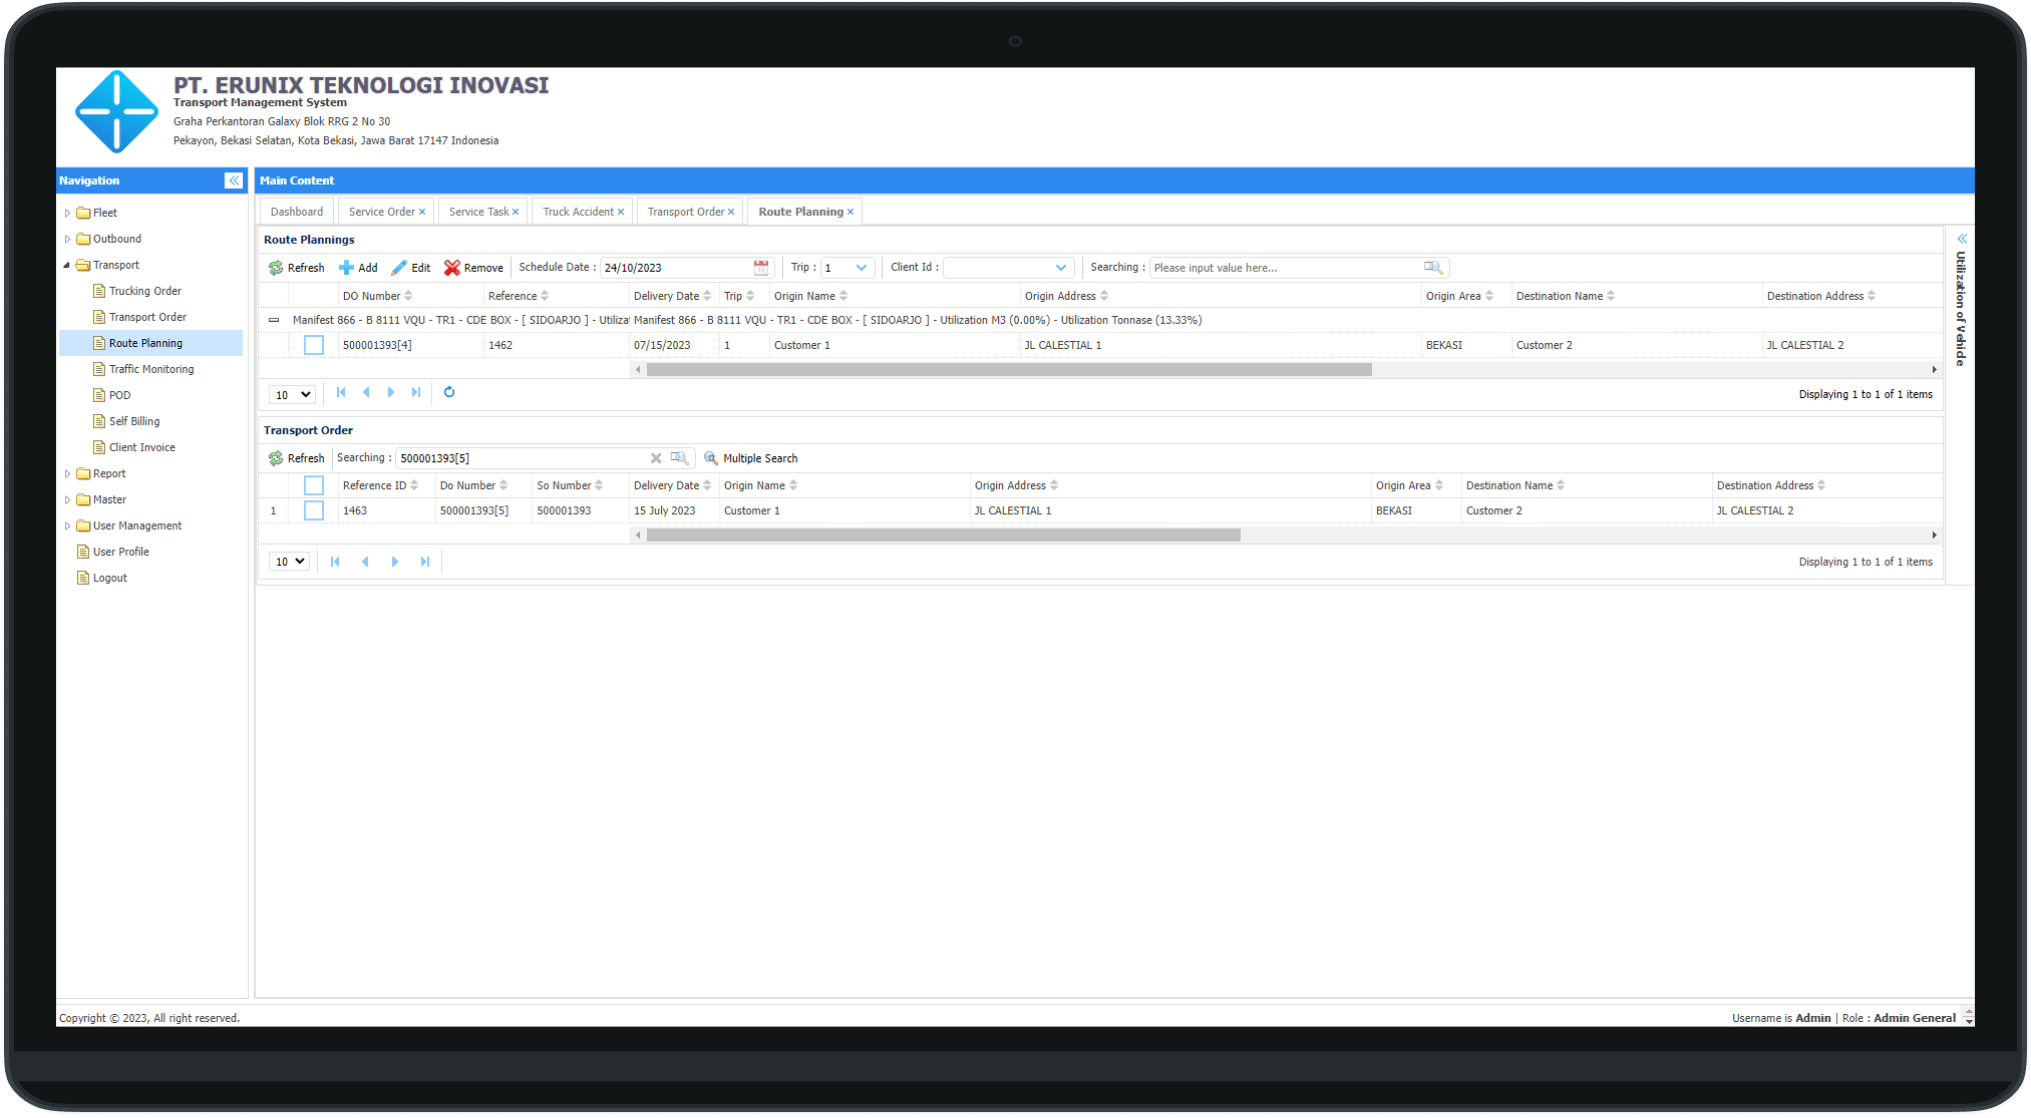Open Trucking Order in navigation
The height and width of the screenshot is (1118, 2031).
pyautogui.click(x=145, y=291)
